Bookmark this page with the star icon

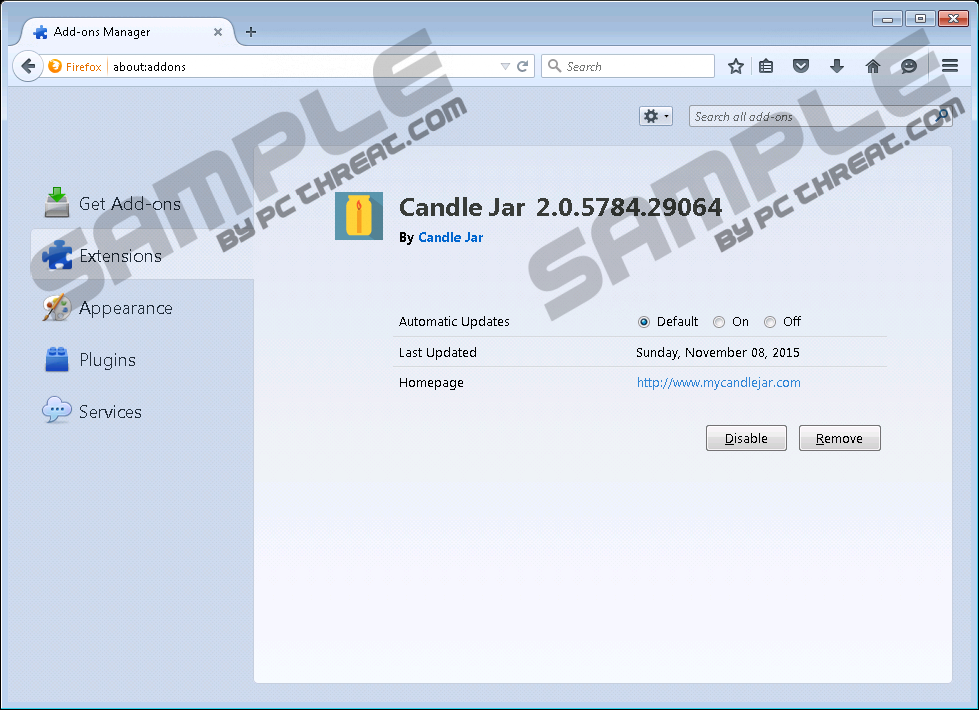(x=735, y=66)
